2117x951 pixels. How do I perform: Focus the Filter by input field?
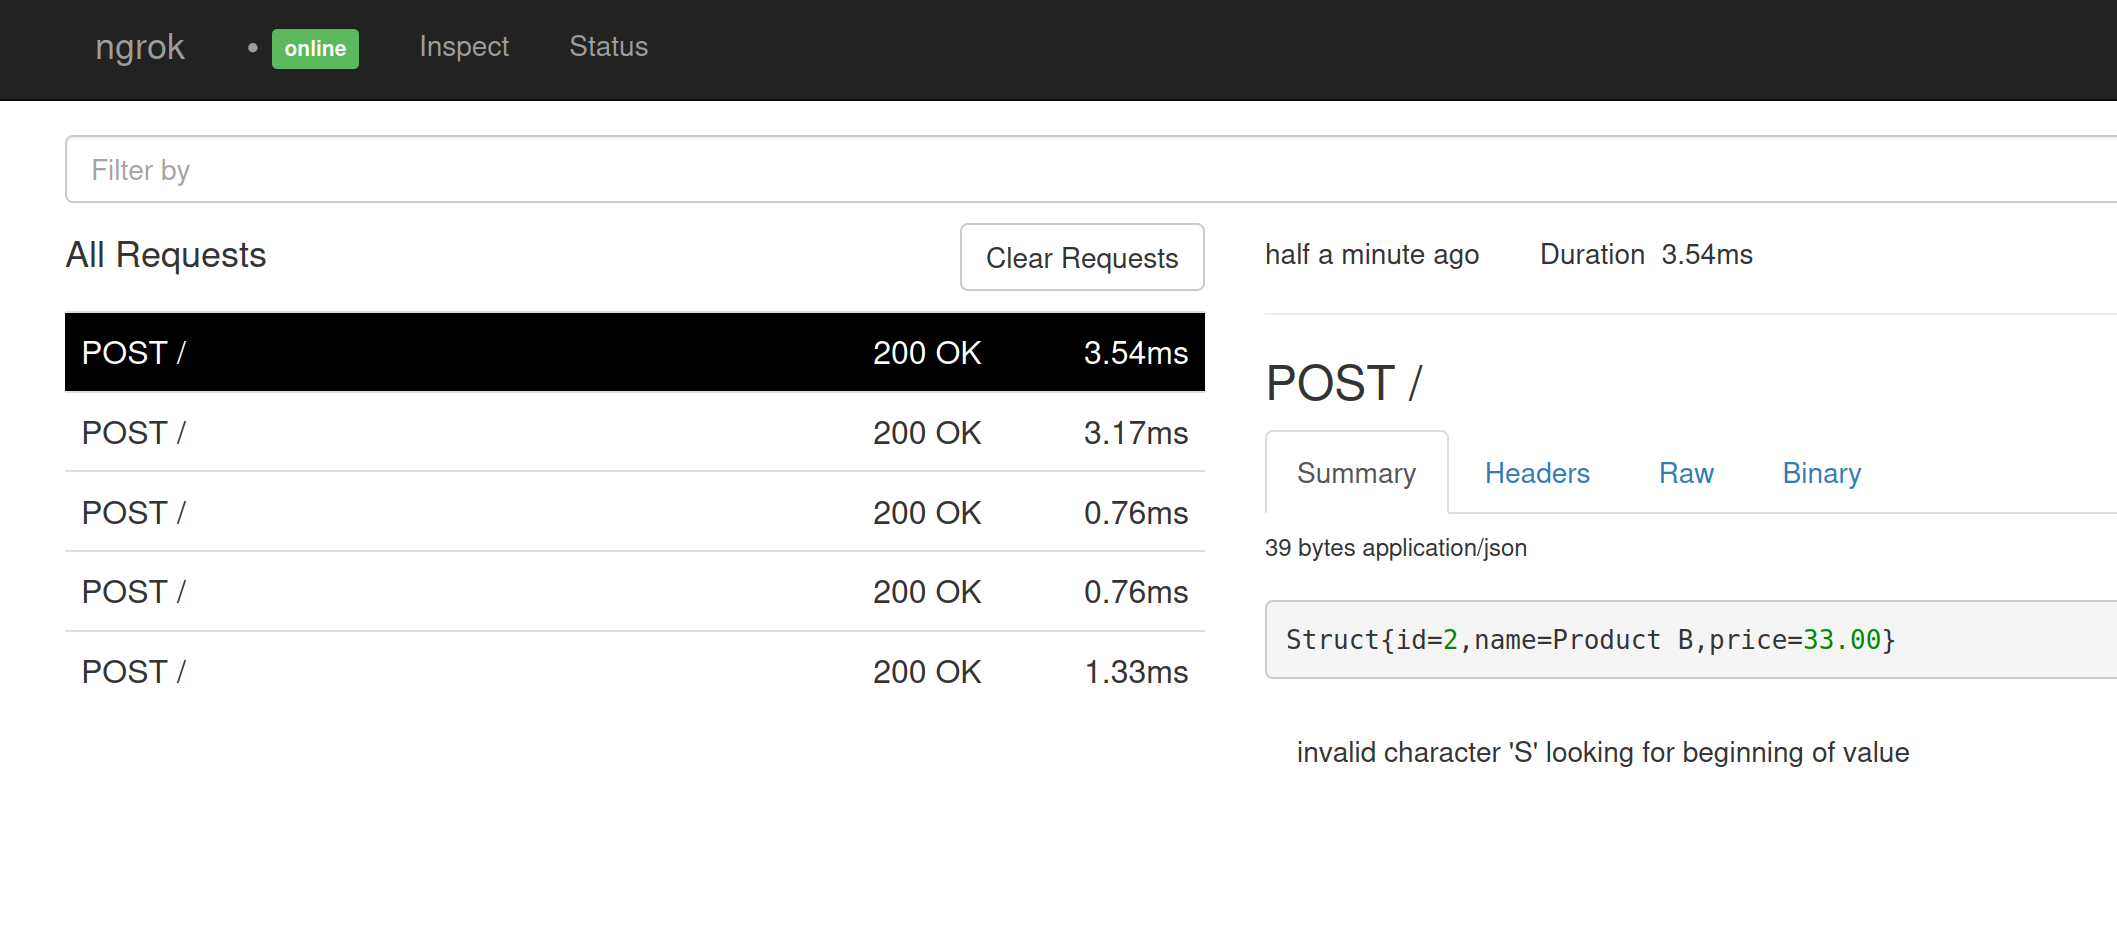[x=1000, y=170]
